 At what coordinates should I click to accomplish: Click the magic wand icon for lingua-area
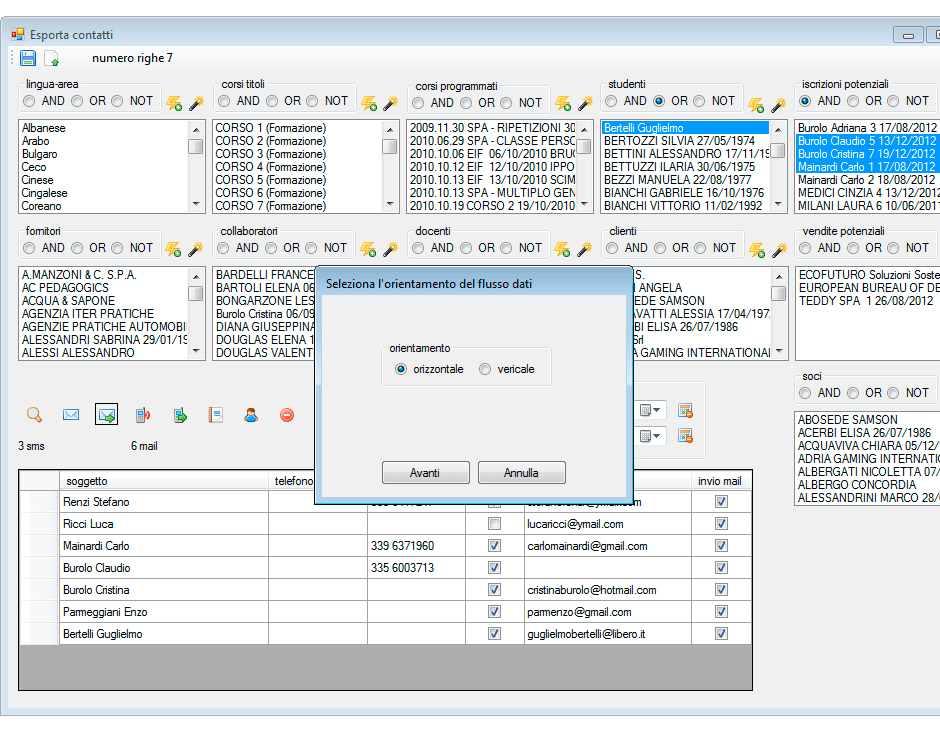click(196, 103)
